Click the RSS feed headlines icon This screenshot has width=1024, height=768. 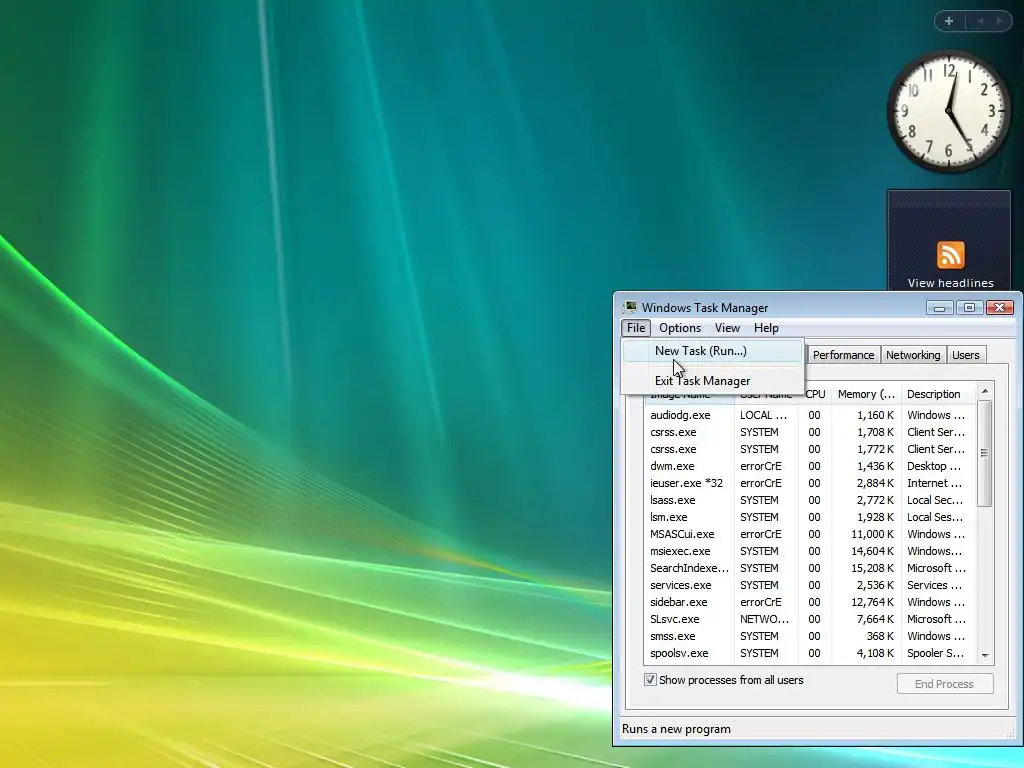(x=950, y=255)
